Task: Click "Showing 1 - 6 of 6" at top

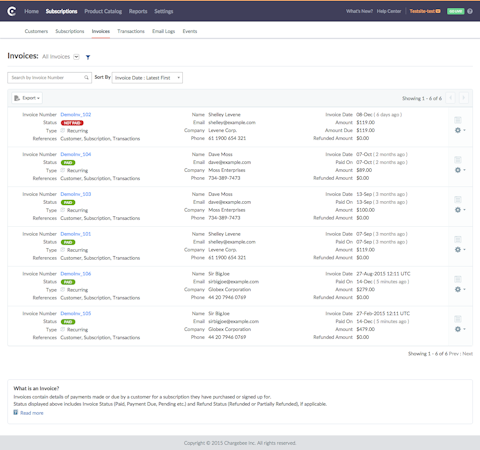Action: click(422, 98)
